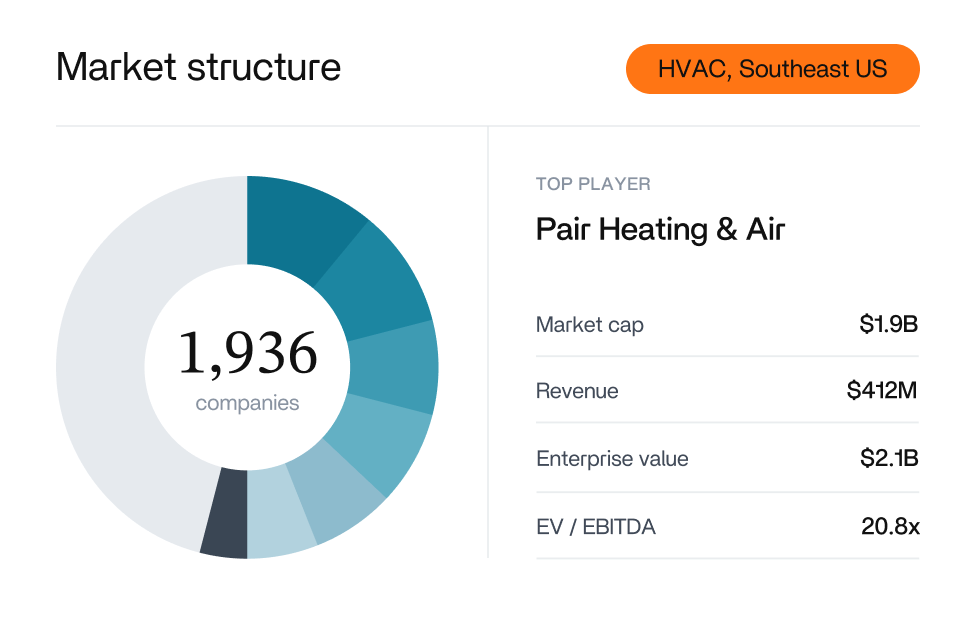The image size is (980, 624).
Task: Click the companies label under the count
Action: click(x=248, y=403)
